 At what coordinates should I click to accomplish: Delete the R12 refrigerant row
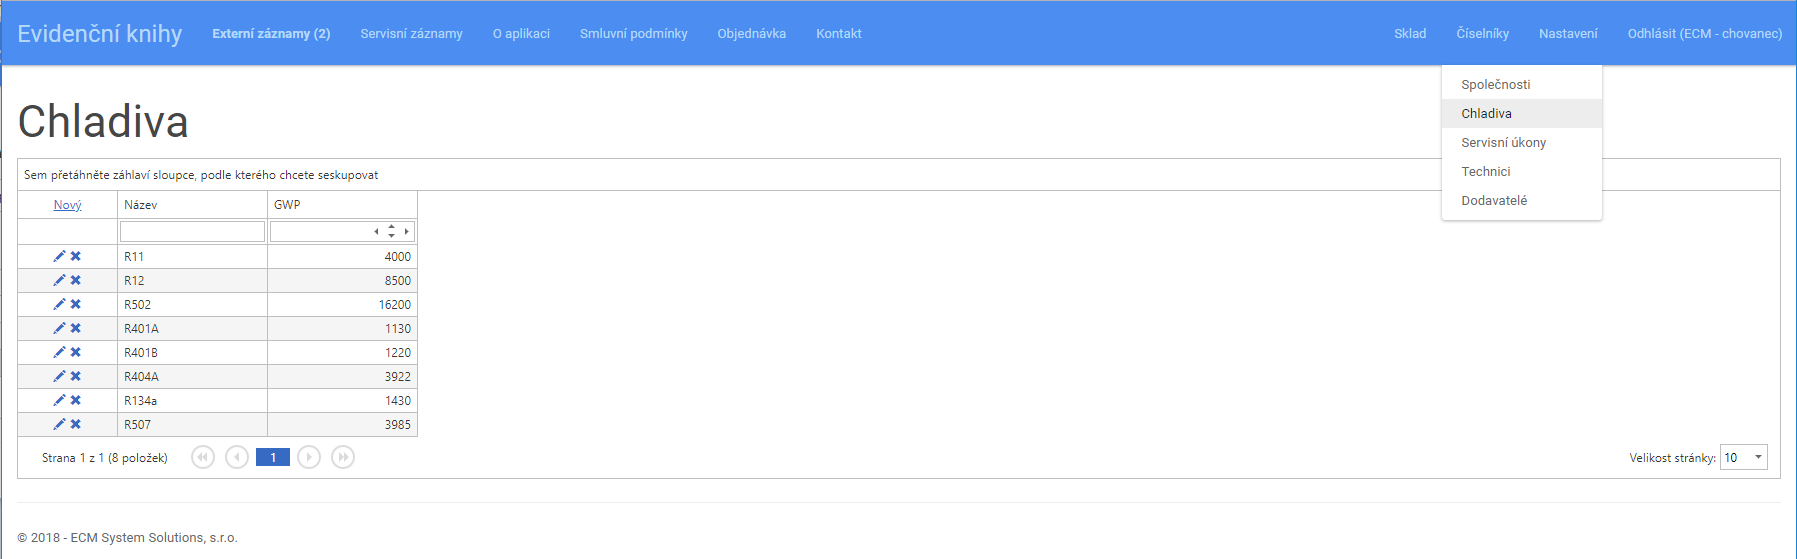click(75, 280)
